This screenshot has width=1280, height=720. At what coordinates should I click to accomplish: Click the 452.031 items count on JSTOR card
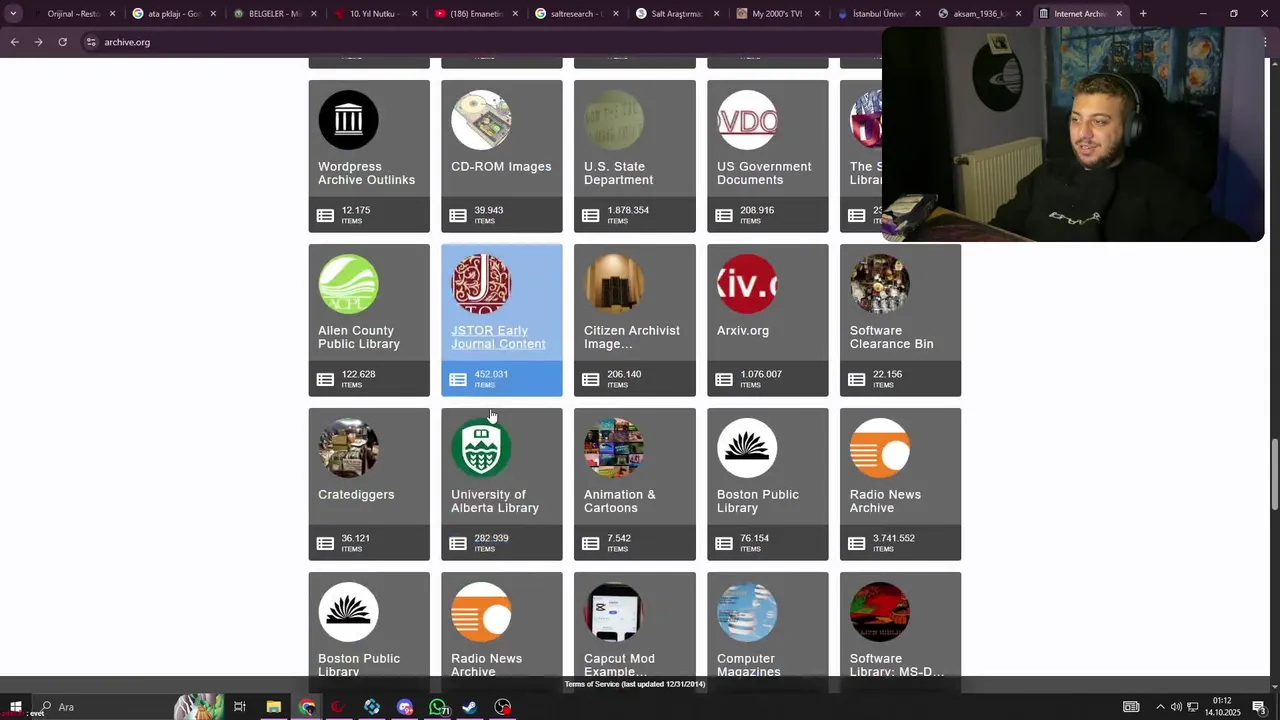(491, 374)
